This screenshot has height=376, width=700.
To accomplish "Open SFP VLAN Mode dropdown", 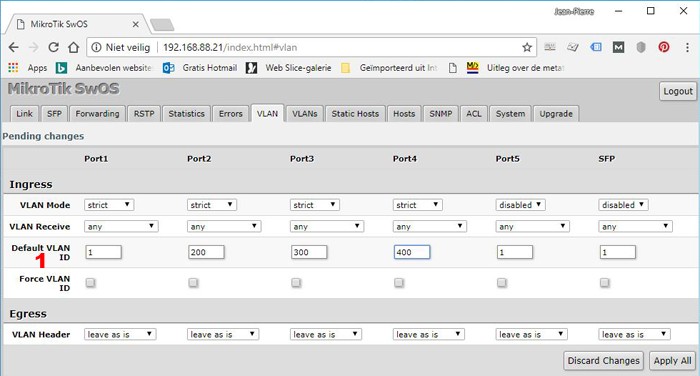I will click(623, 205).
